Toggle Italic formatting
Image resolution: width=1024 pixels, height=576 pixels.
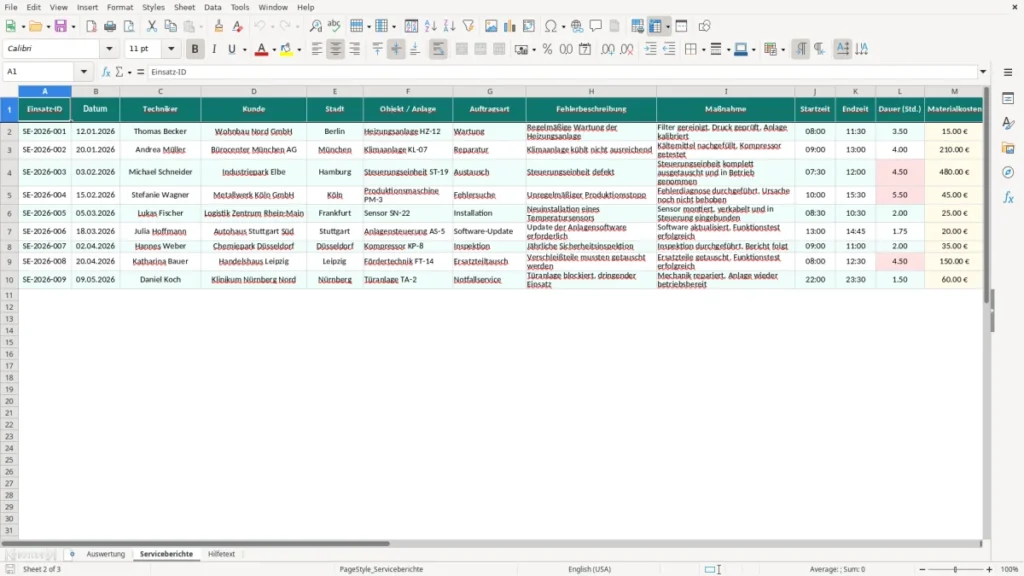coord(214,49)
